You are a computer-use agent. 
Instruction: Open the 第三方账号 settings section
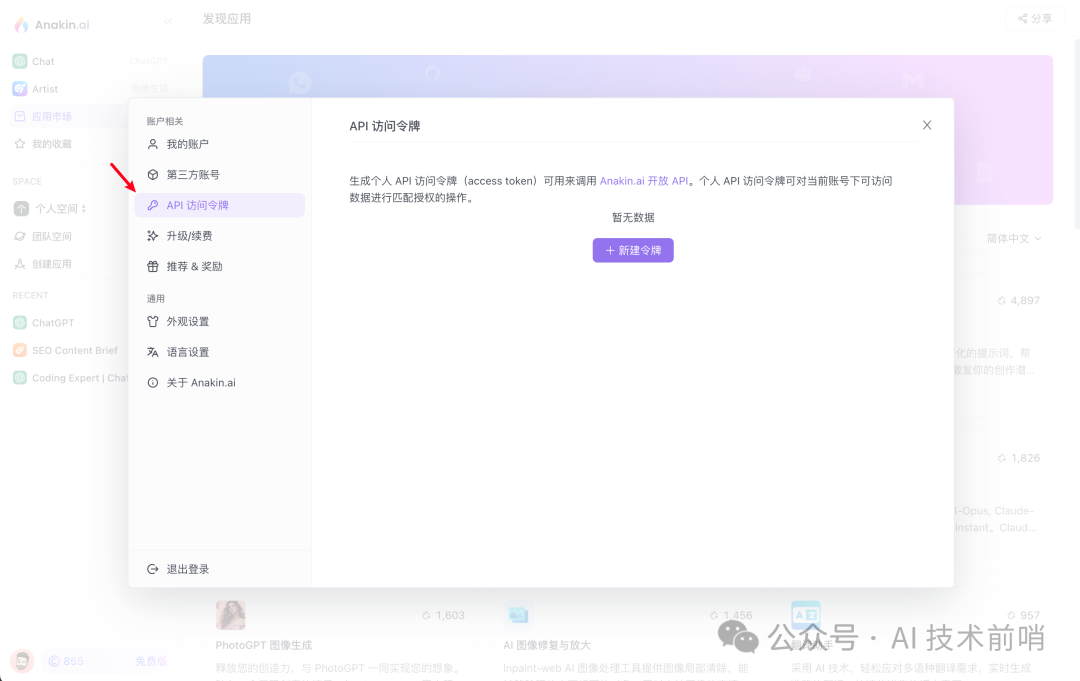pyautogui.click(x=219, y=174)
